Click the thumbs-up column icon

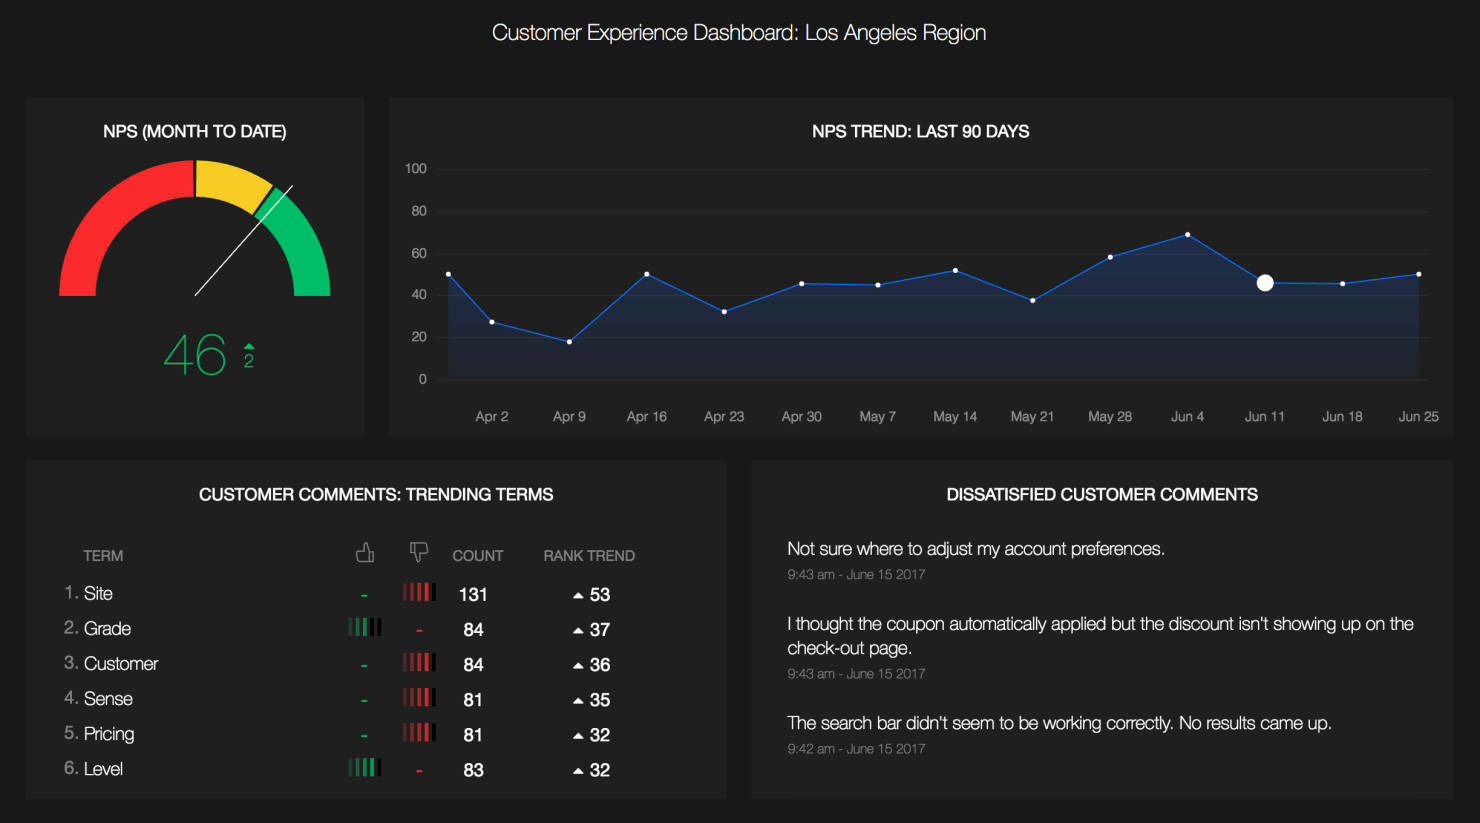point(364,551)
